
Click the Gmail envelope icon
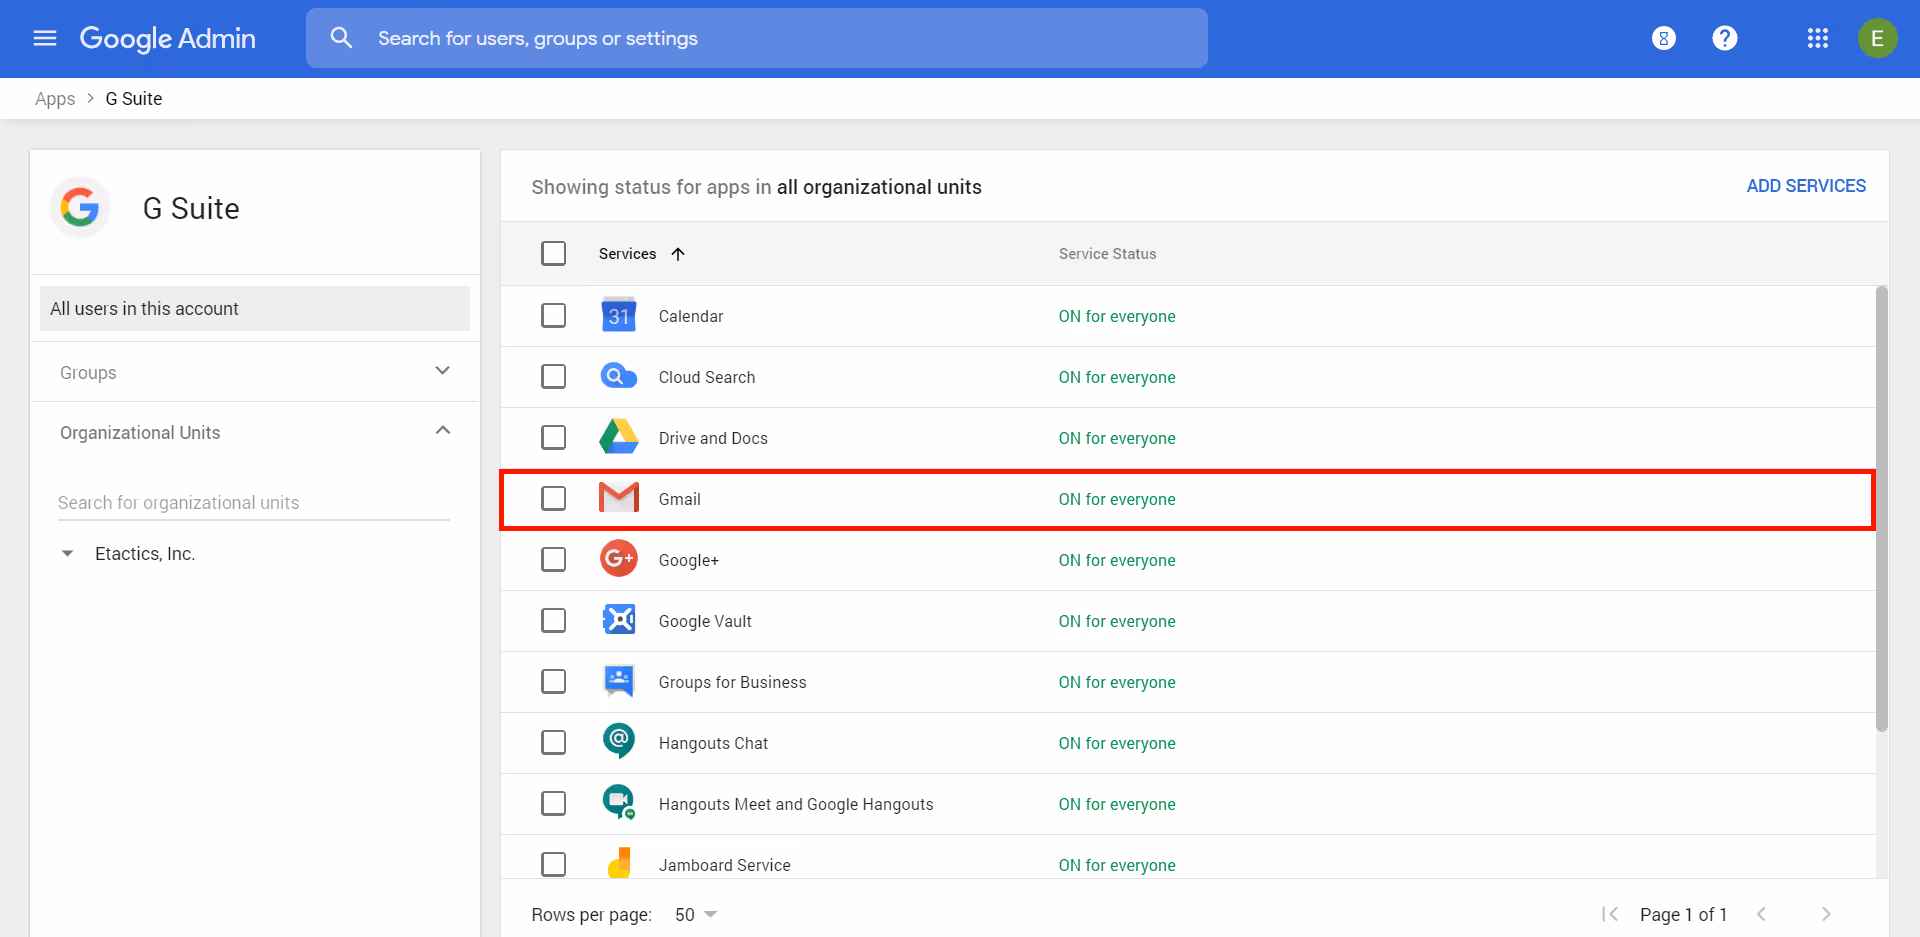point(619,498)
